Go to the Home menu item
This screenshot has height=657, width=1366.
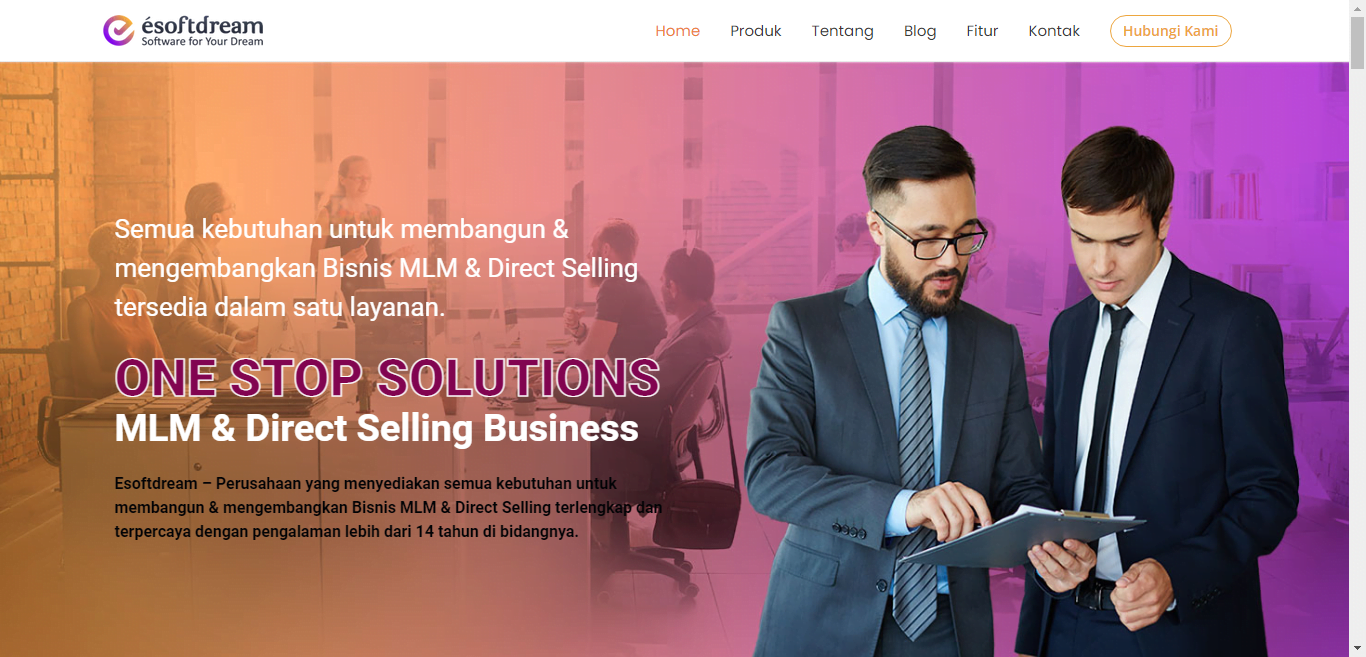click(x=677, y=31)
